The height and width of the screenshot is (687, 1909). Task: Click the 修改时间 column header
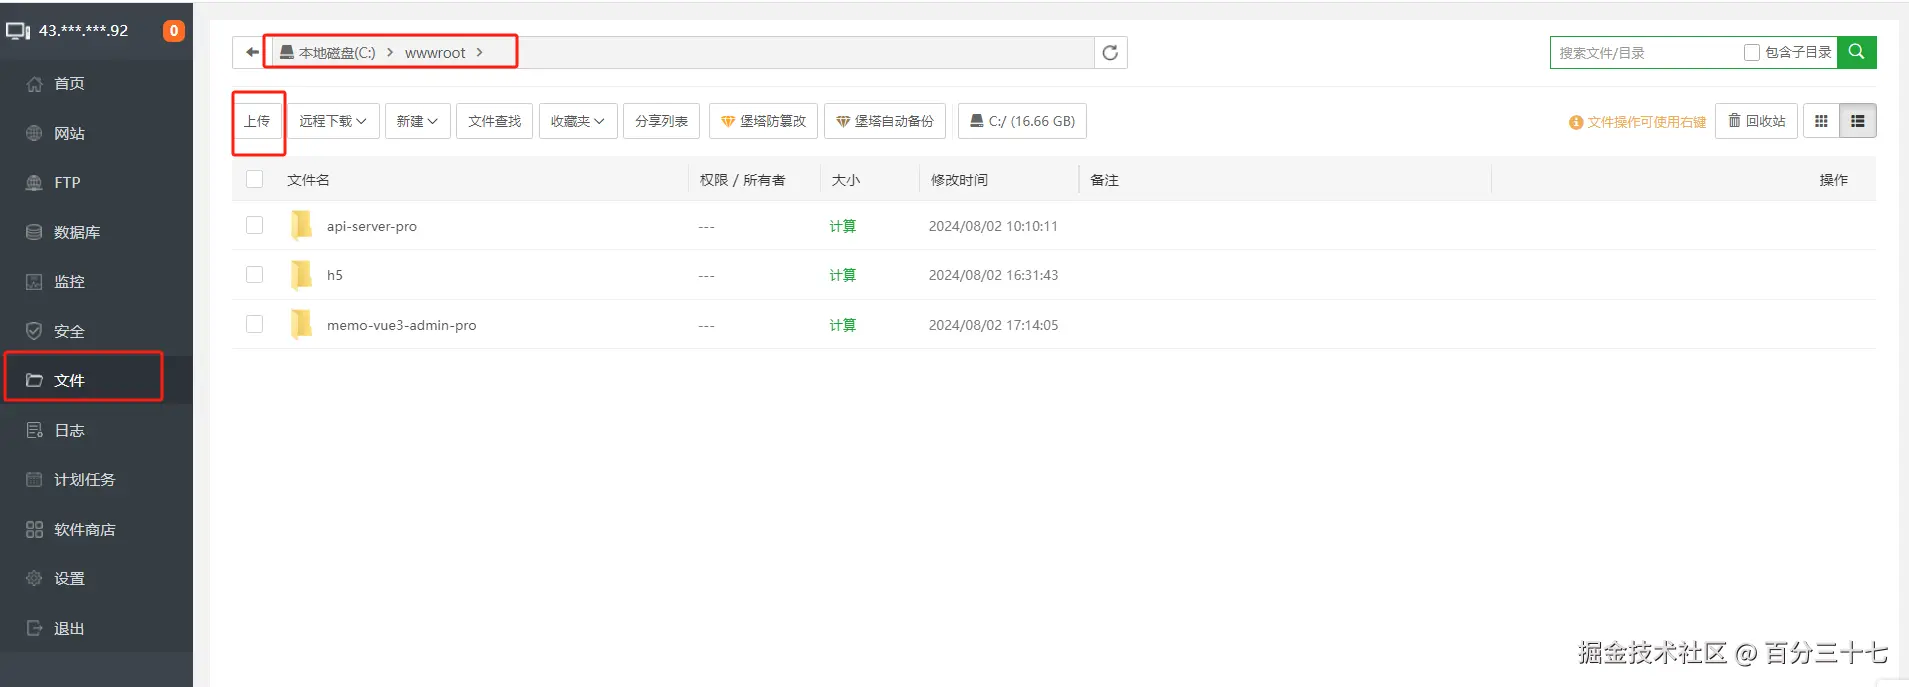coord(959,180)
